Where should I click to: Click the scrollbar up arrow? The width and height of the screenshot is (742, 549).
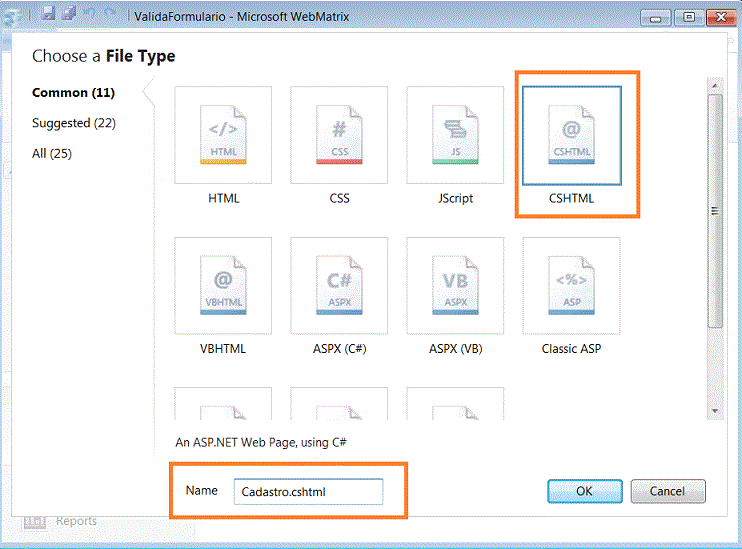(x=715, y=86)
